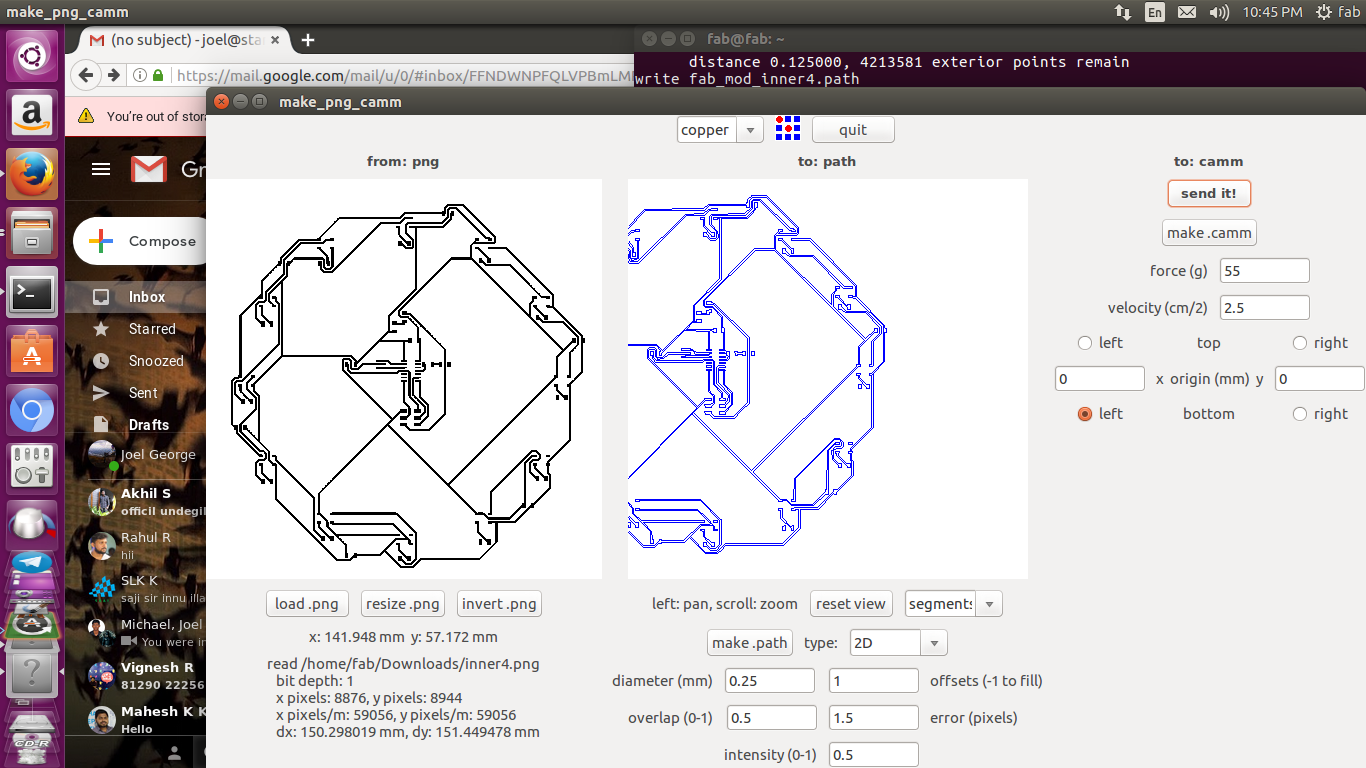The image size is (1366, 768).
Task: Select the bottom left origin radio
Action: click(1085, 414)
